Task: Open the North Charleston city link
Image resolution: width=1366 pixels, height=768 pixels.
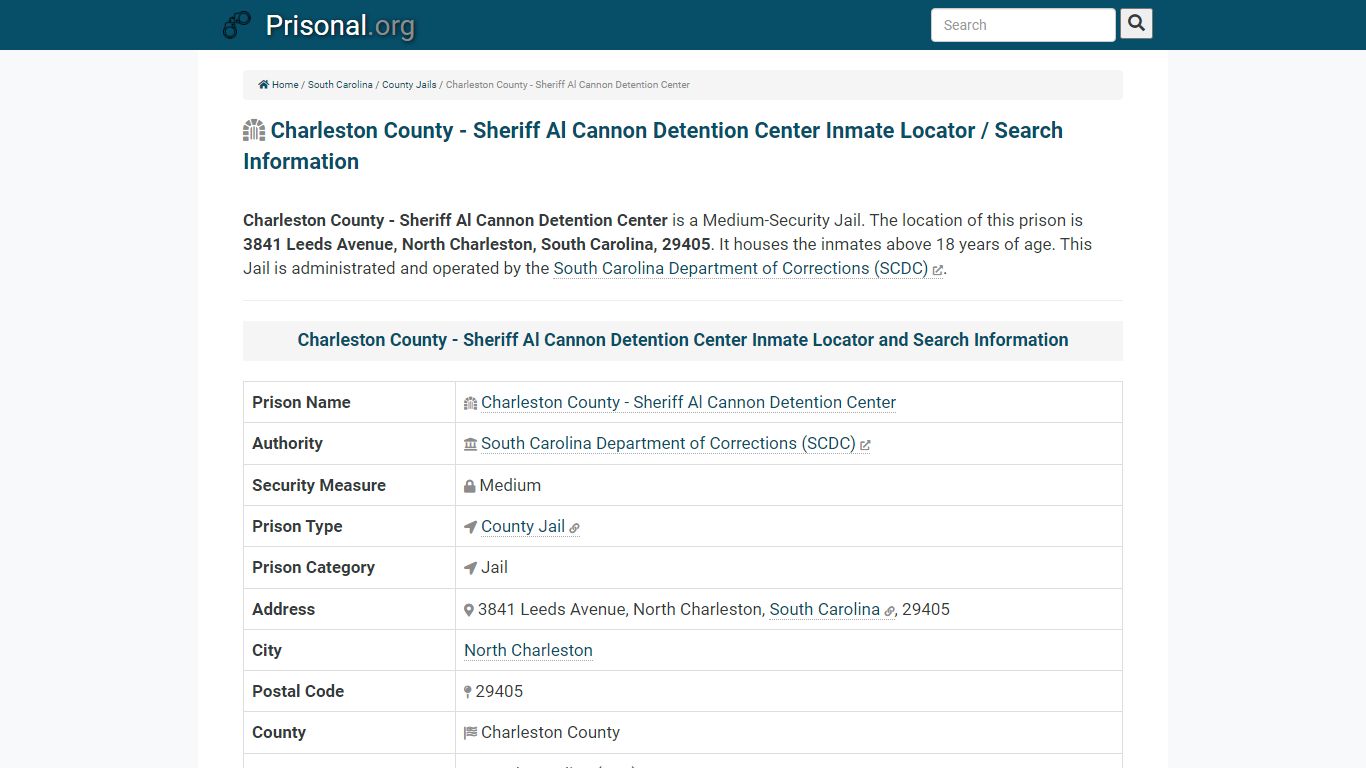Action: click(x=528, y=650)
